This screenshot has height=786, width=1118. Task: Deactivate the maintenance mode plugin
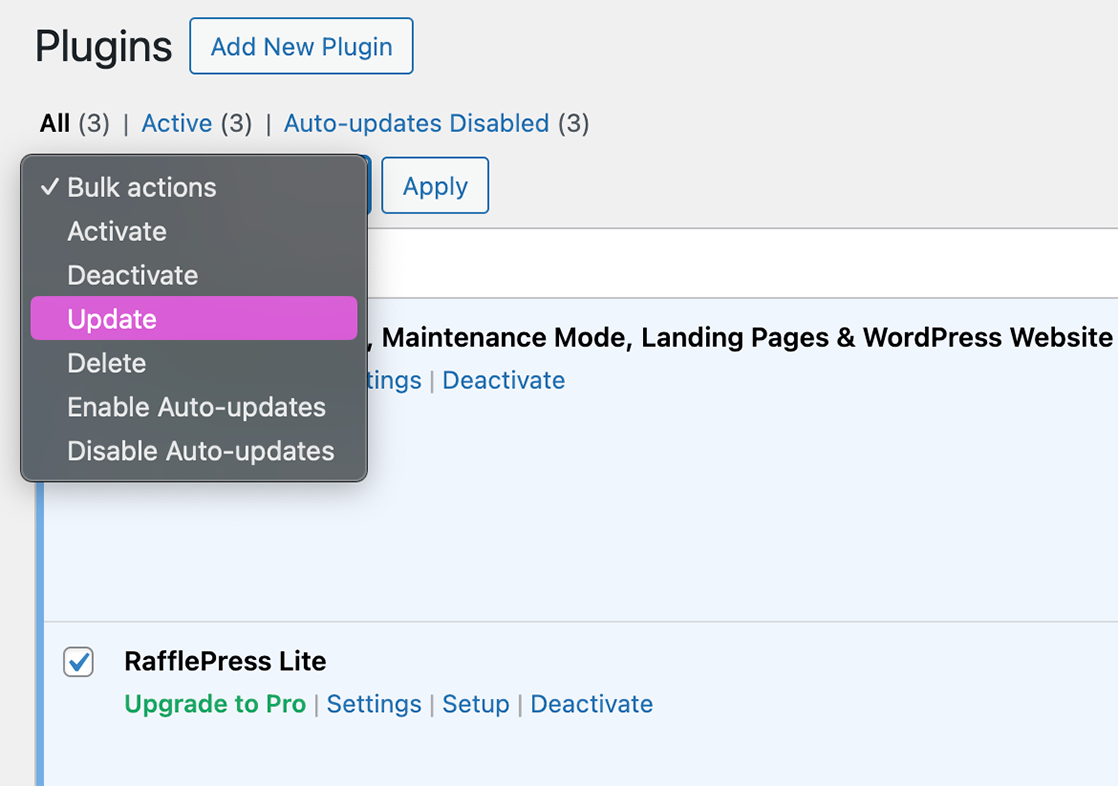[x=503, y=380]
